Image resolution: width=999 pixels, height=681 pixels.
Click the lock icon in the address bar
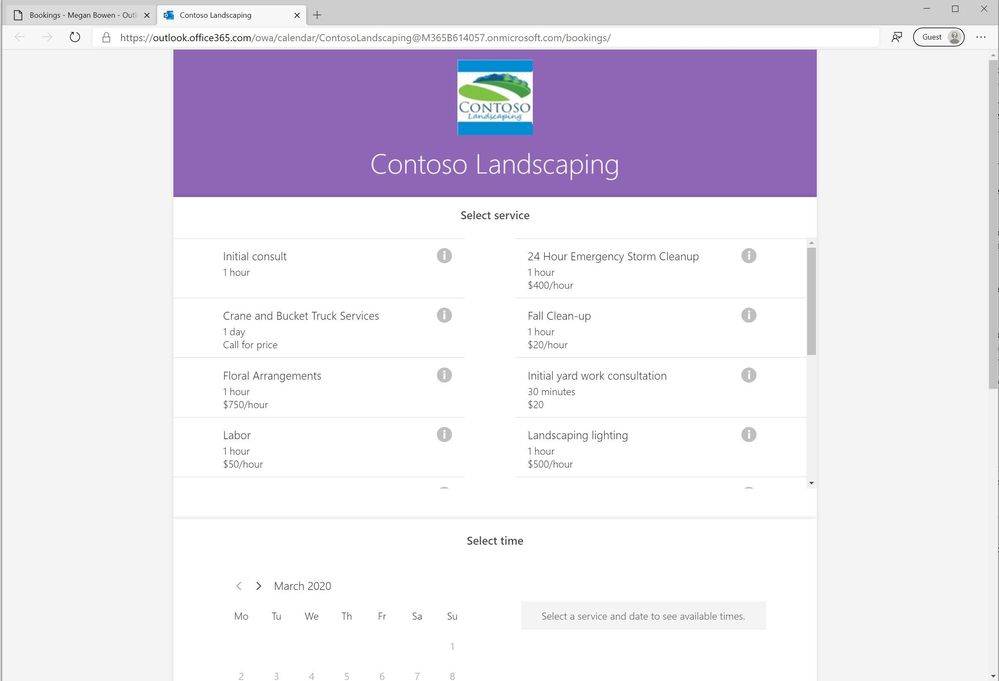pos(106,38)
